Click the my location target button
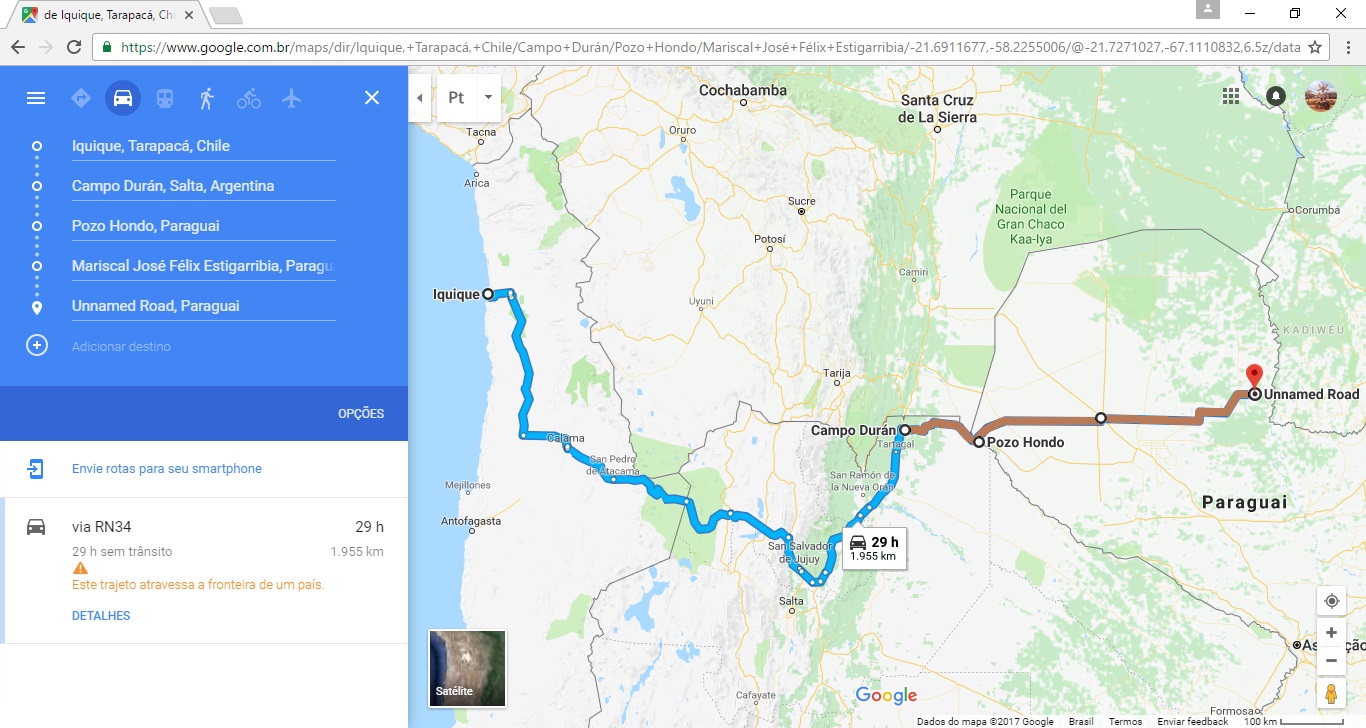Screen dimensions: 1366x728 (x=1331, y=601)
